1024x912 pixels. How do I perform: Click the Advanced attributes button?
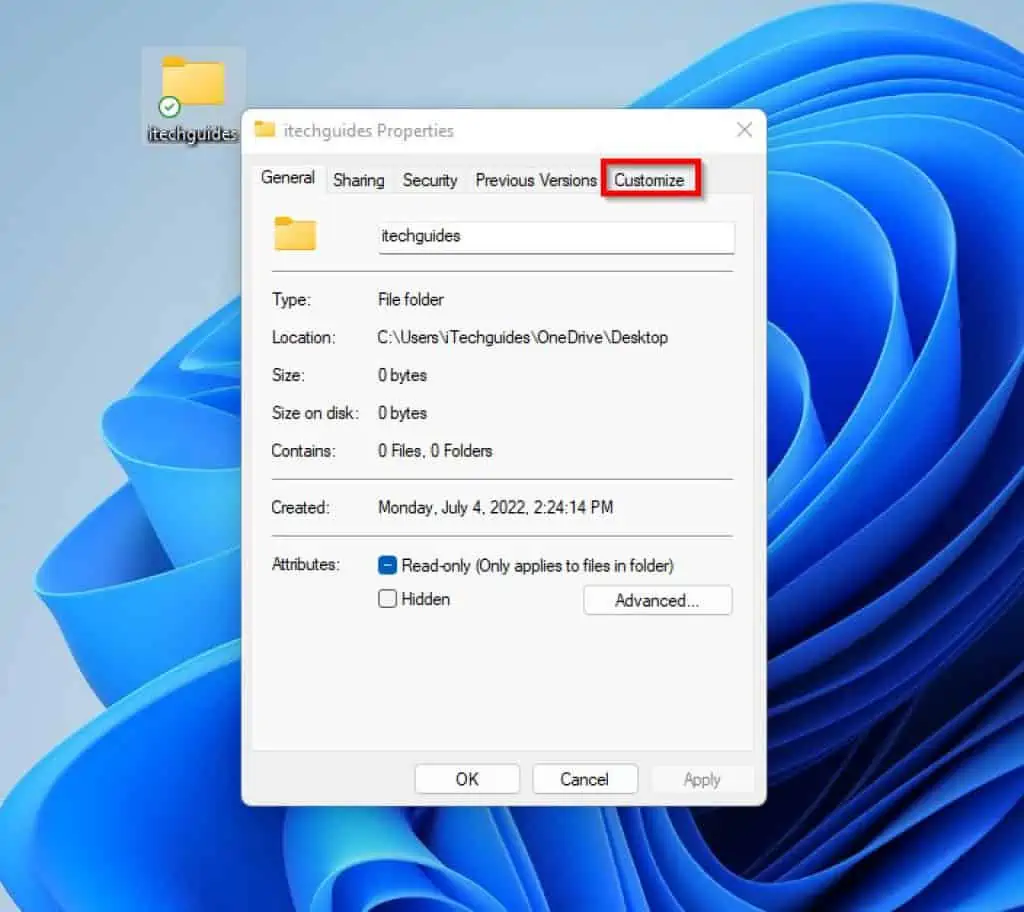tap(657, 600)
